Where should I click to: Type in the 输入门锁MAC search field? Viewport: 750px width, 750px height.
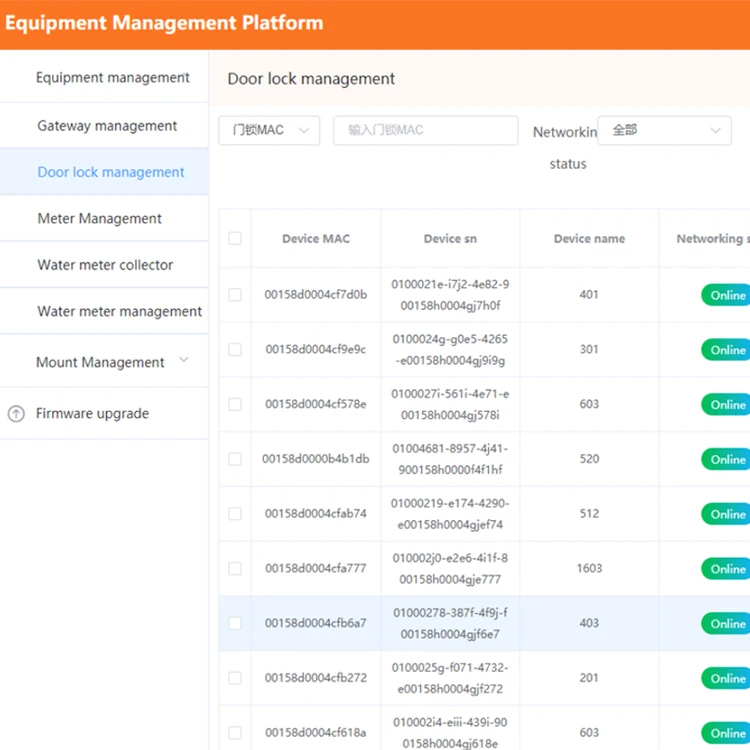pyautogui.click(x=425, y=131)
